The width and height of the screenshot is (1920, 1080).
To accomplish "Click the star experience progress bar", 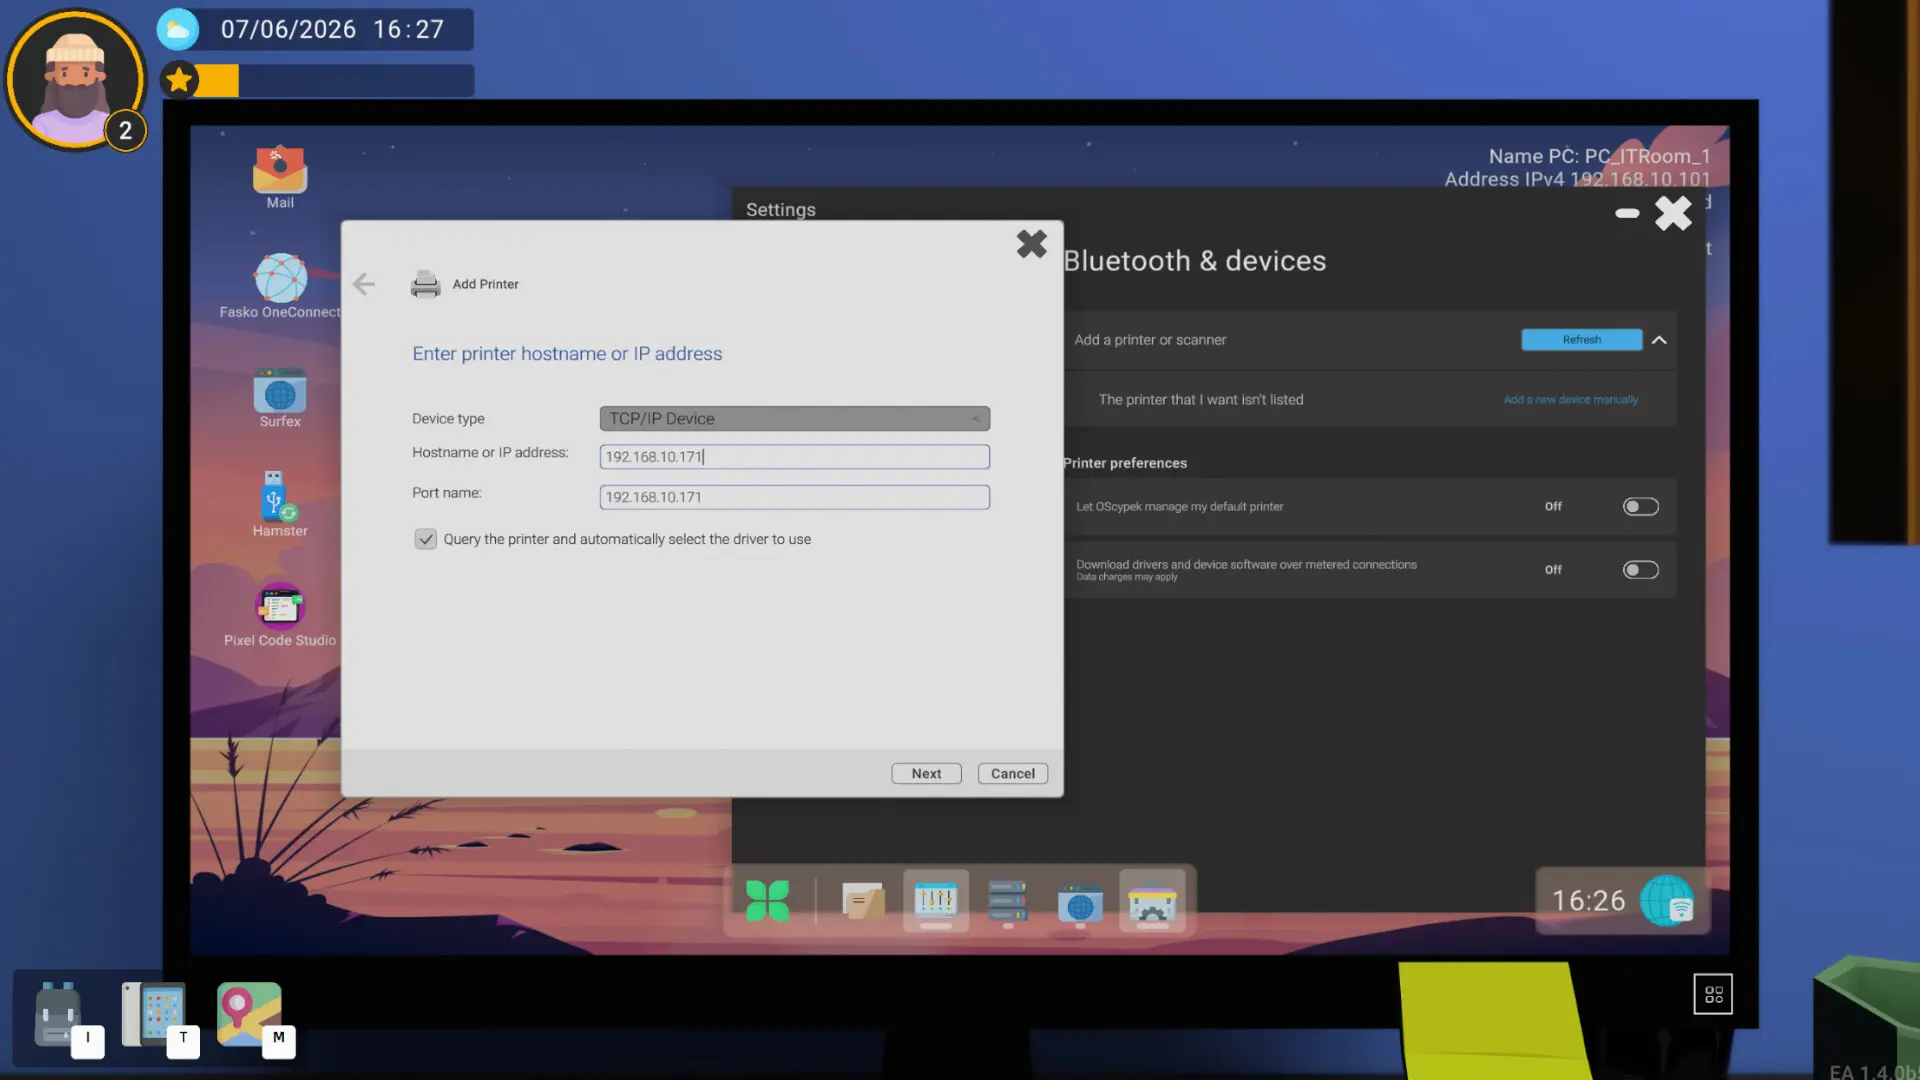I will pos(317,80).
